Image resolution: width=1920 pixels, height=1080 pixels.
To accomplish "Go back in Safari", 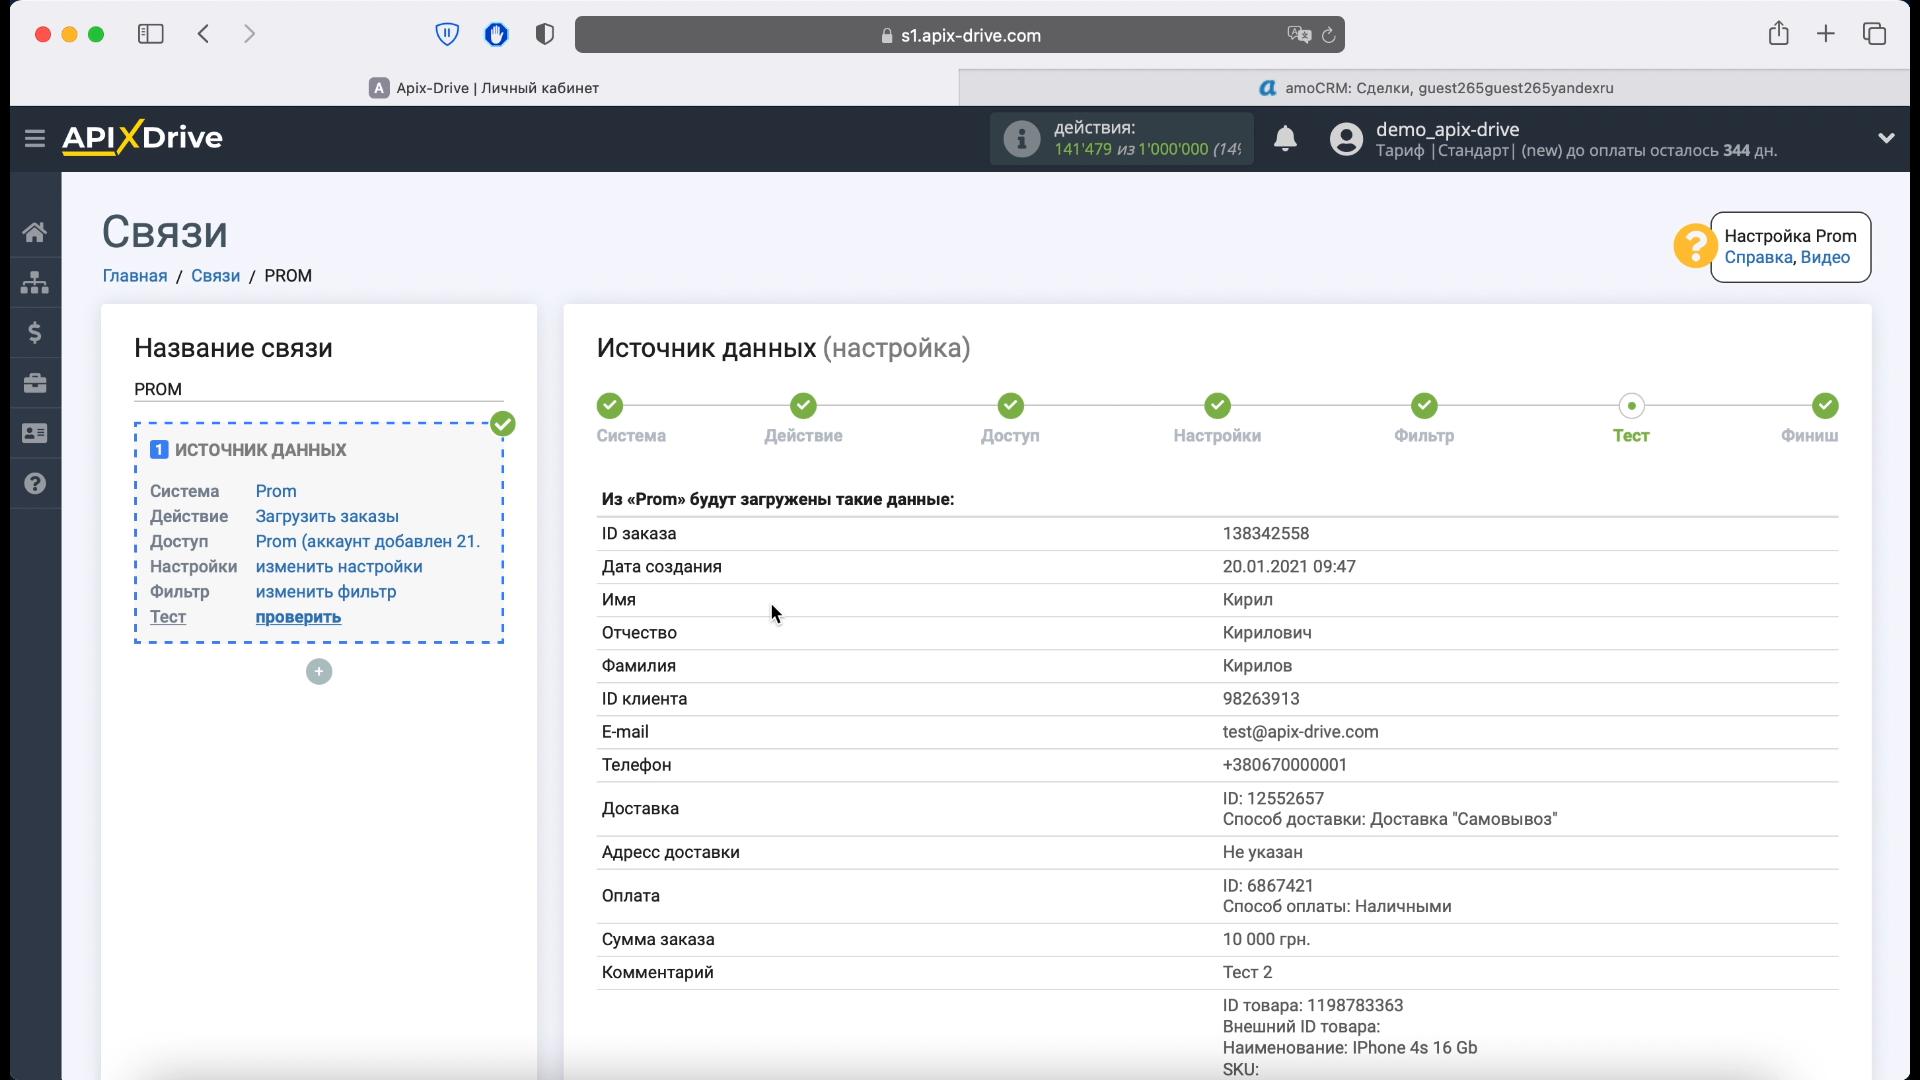I will (204, 34).
